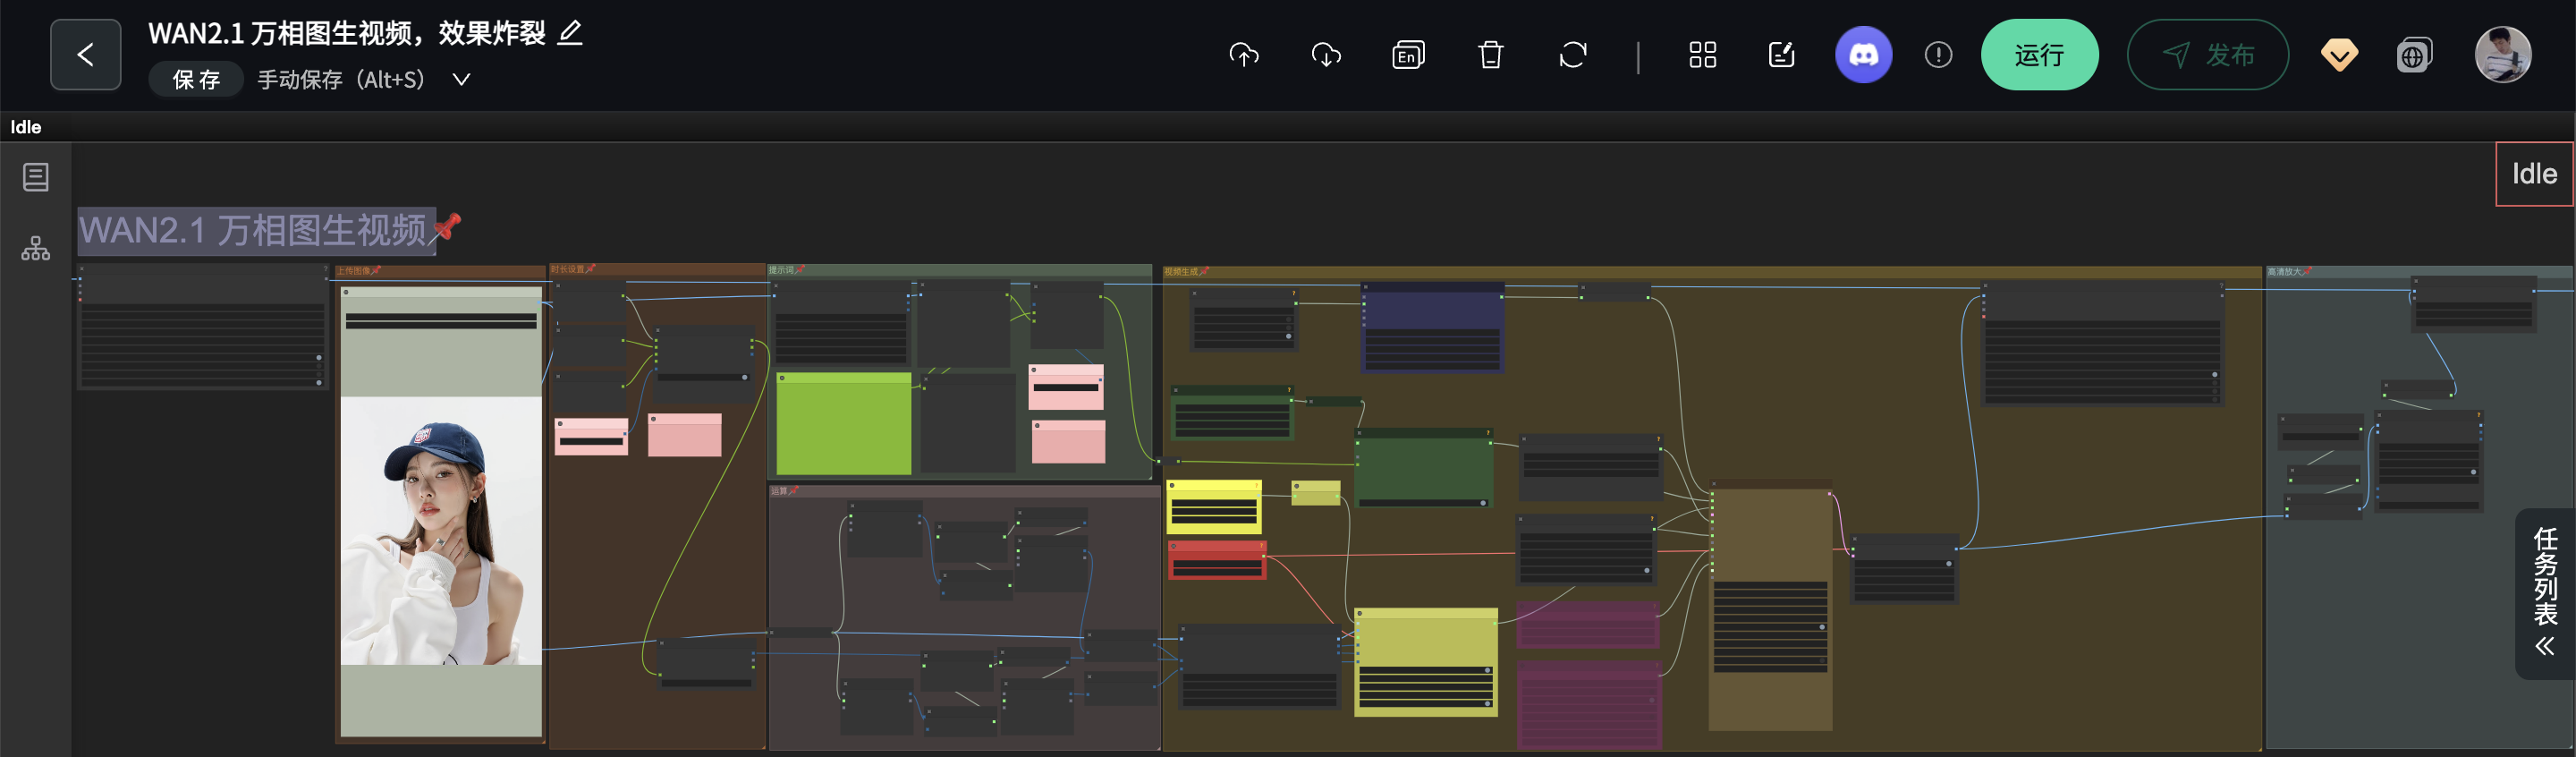Click the 时长设置 group label
The height and width of the screenshot is (757, 2576).
click(568, 269)
